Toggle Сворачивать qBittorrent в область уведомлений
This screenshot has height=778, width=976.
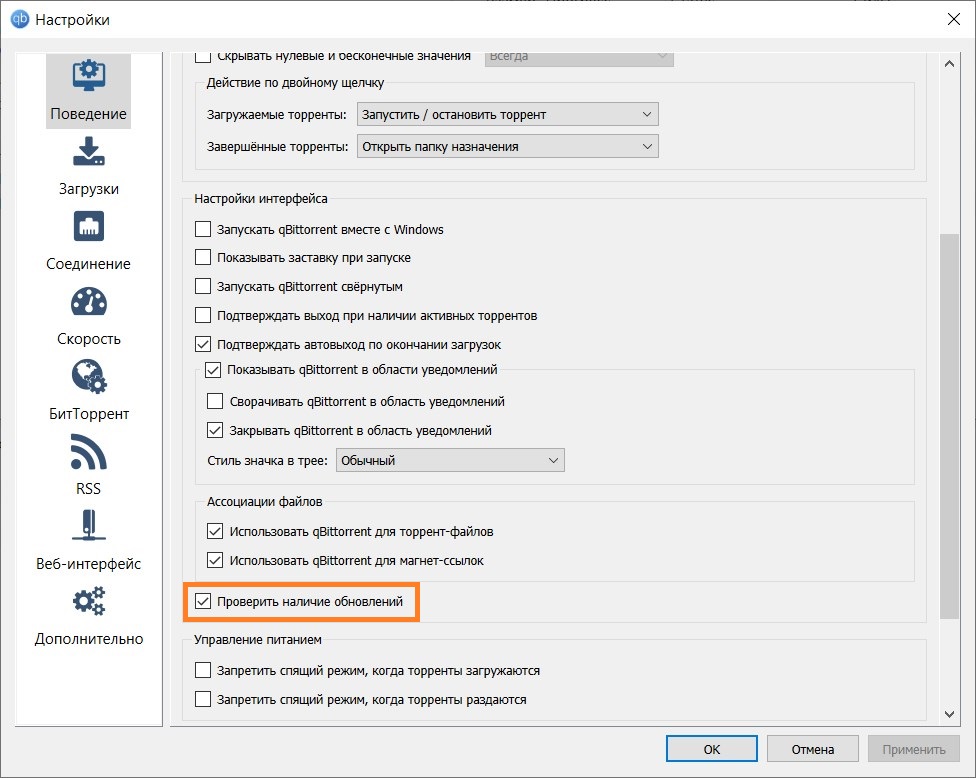tap(214, 402)
